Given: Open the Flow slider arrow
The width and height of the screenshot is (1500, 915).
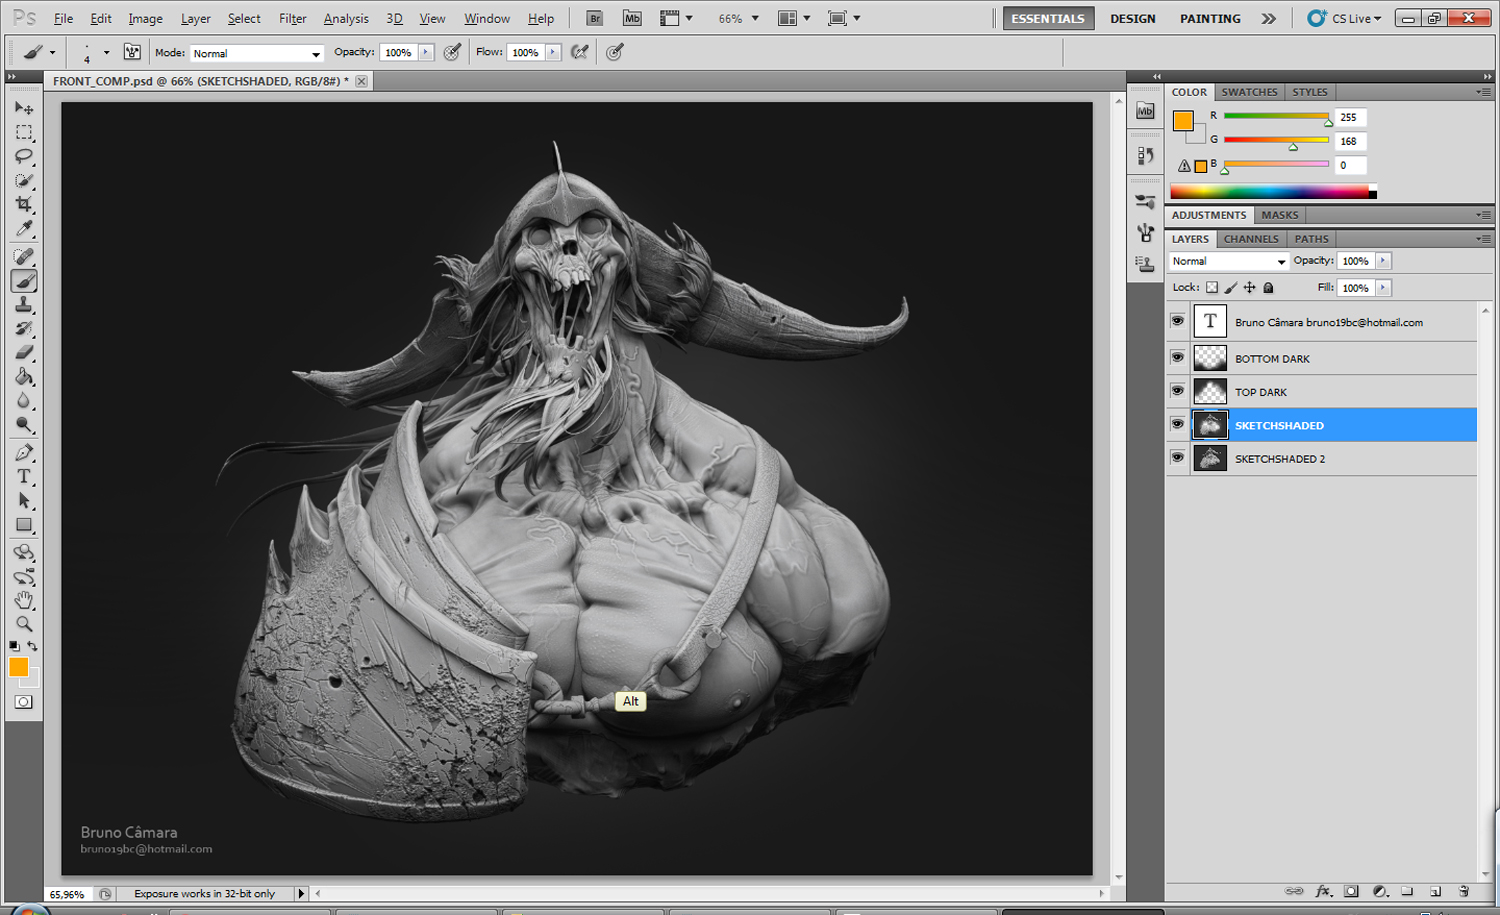Looking at the screenshot, I should [x=553, y=52].
